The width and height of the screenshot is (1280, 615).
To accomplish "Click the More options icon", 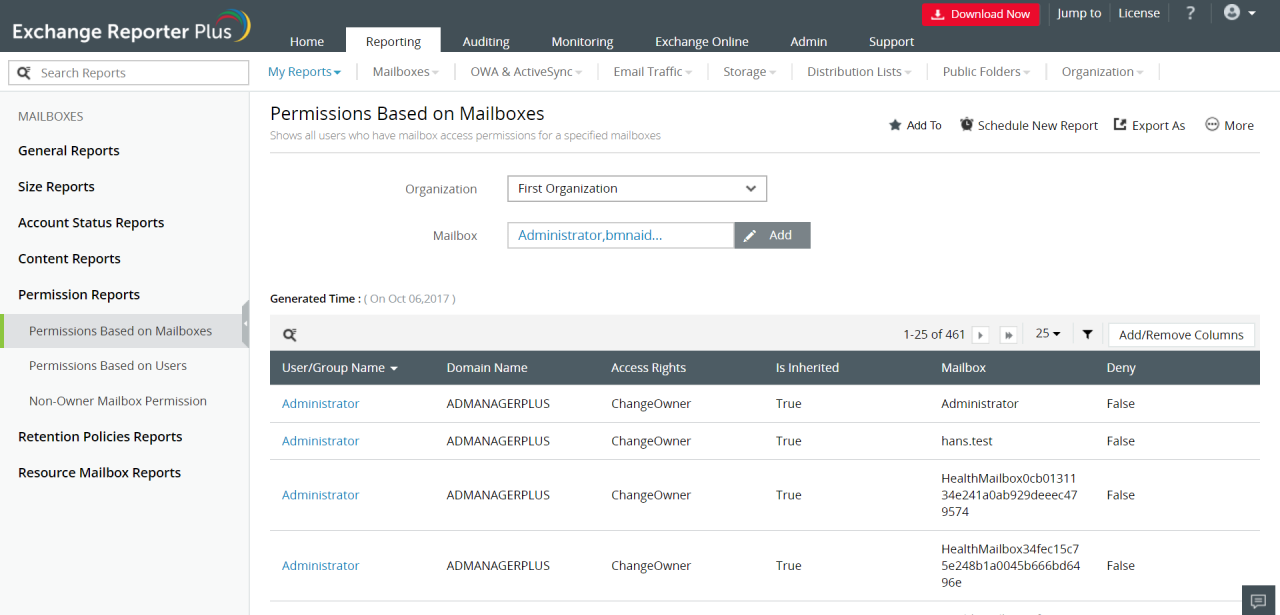I will (1229, 125).
